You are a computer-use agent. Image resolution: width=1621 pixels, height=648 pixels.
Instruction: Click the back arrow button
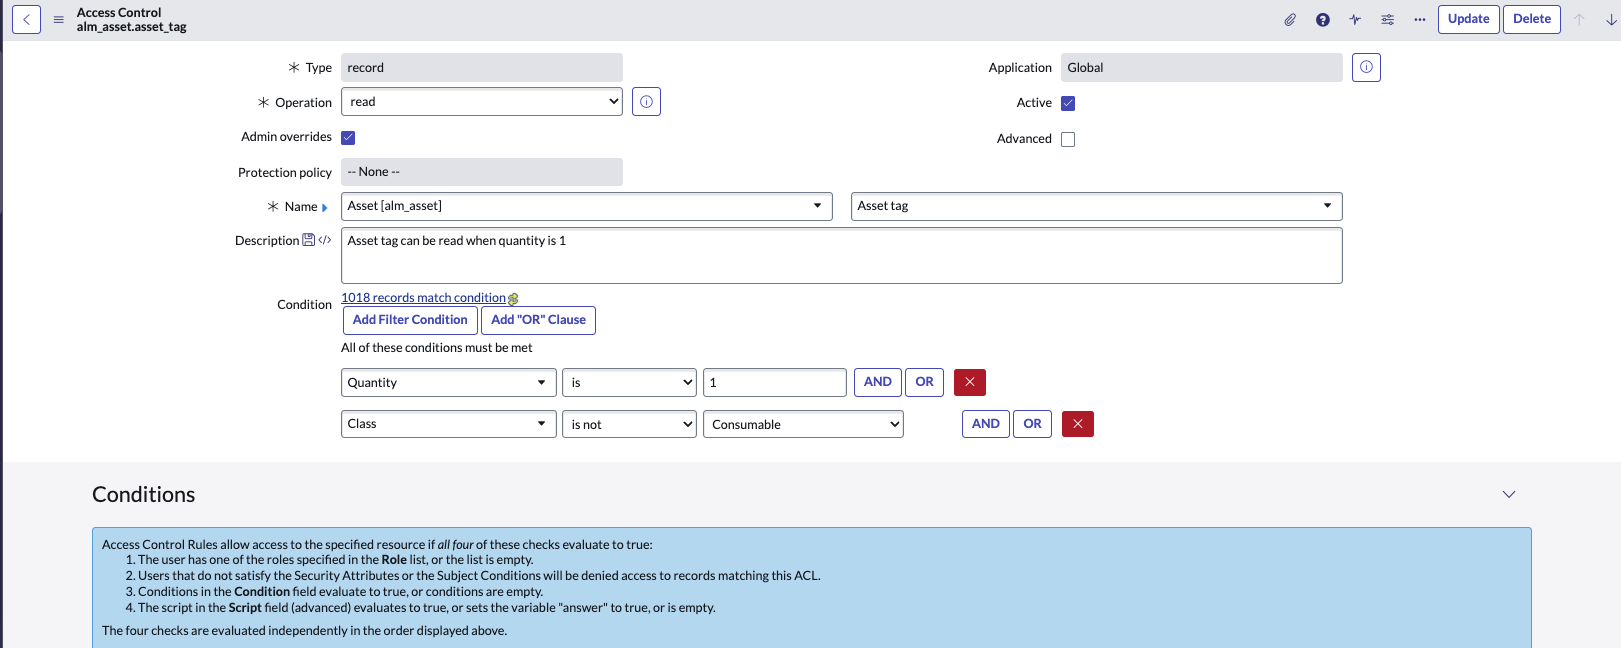[26, 19]
